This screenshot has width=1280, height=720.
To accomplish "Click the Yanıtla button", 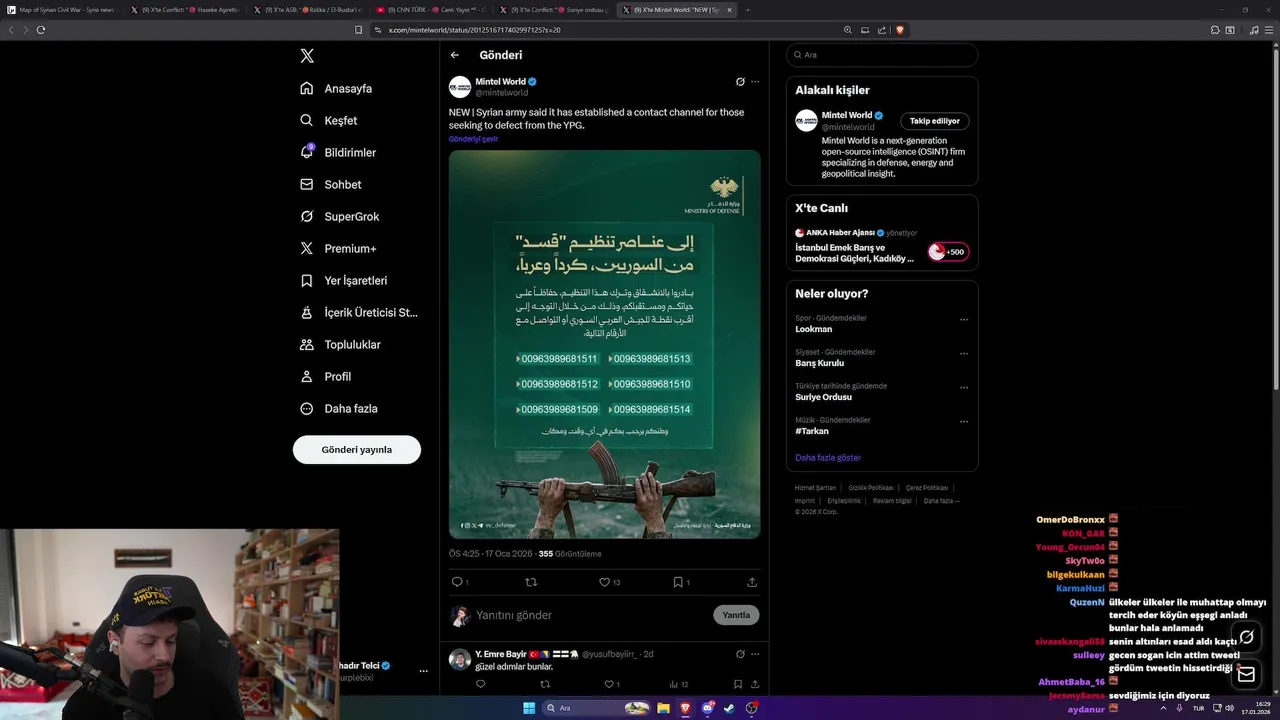I will pos(736,615).
